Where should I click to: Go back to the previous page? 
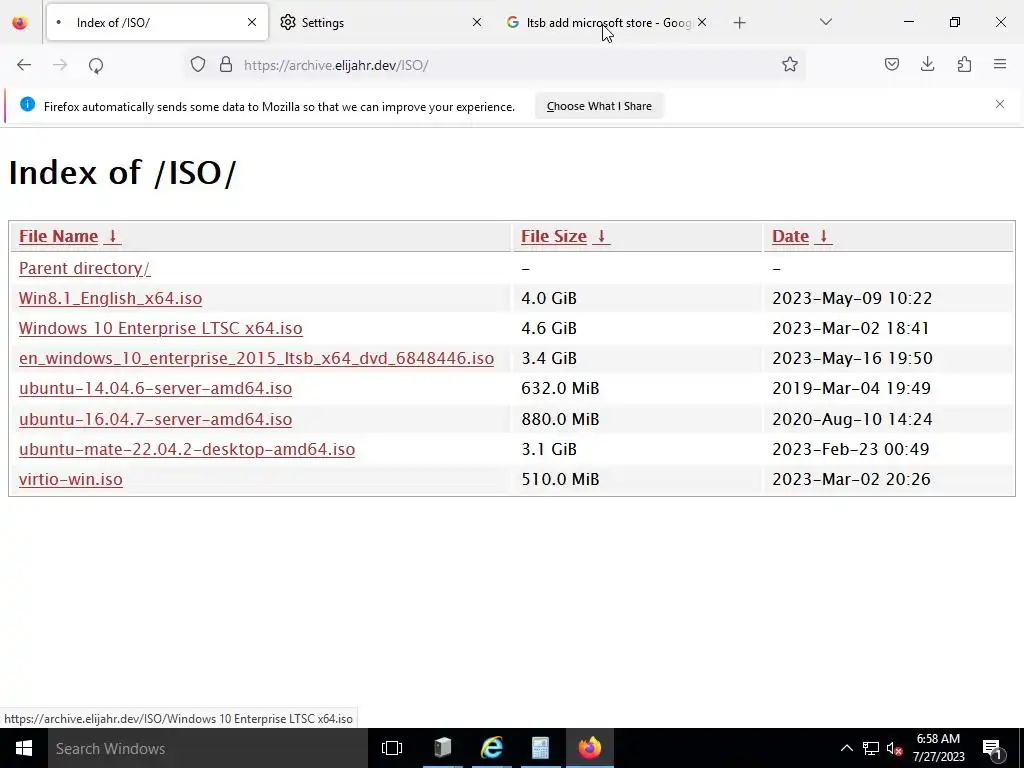(24, 65)
